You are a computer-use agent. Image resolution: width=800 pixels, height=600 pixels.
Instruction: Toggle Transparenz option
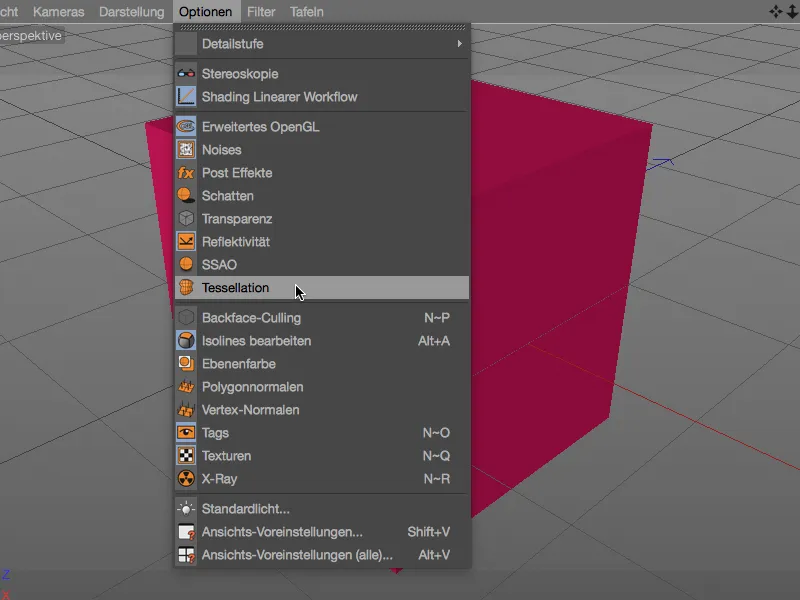[321, 218]
